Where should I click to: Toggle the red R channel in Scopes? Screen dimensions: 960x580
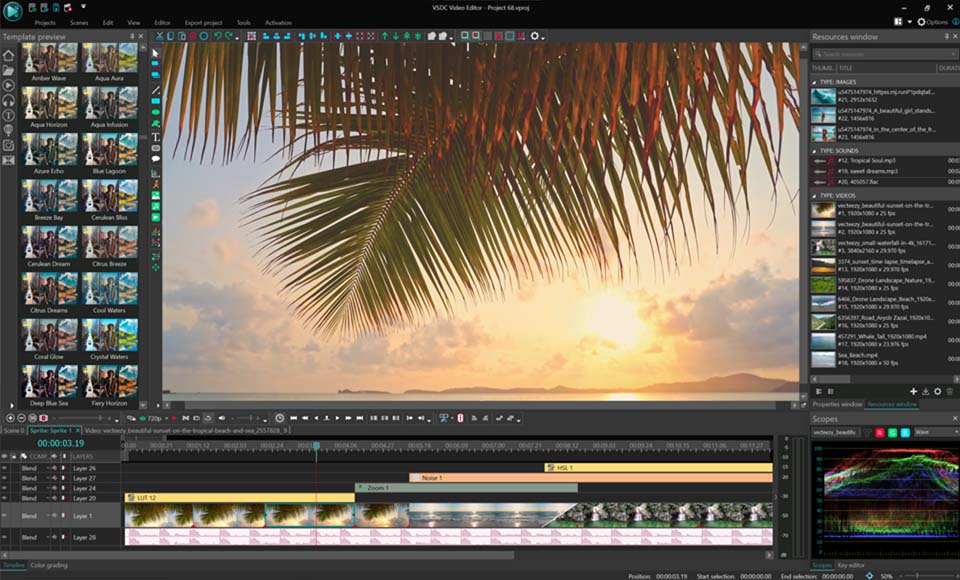pos(880,432)
